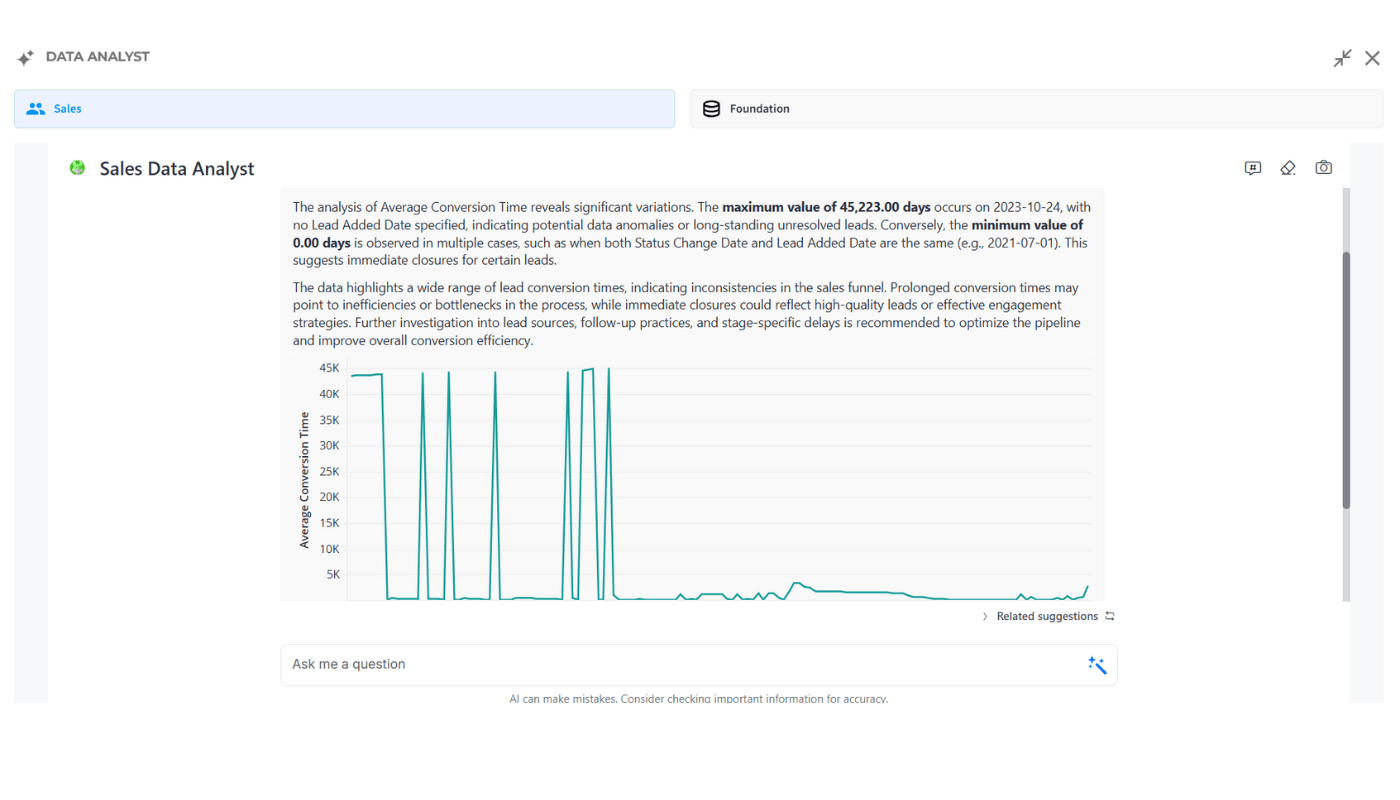
Task: Focus the "Ask me a question" input field
Action: pyautogui.click(x=680, y=665)
